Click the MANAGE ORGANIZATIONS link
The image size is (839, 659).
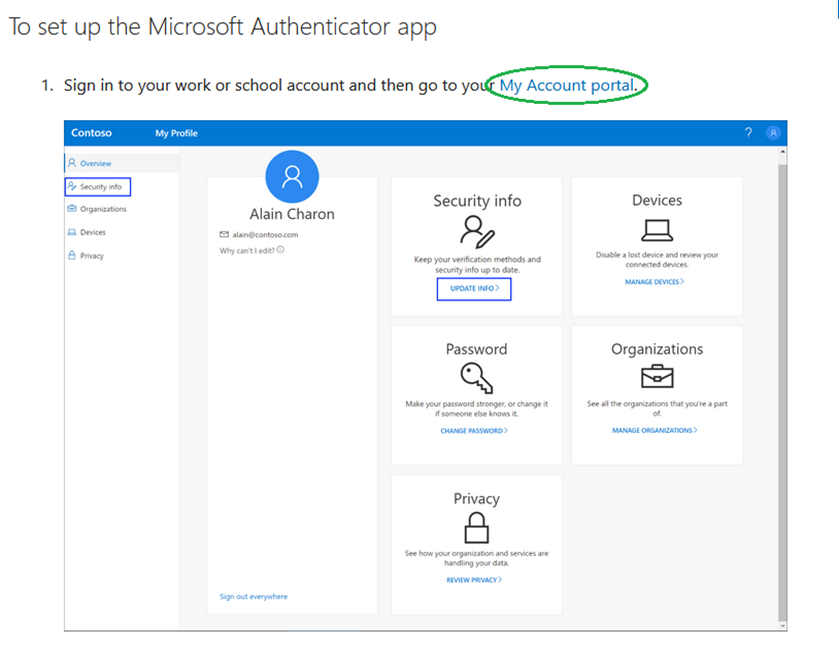click(x=654, y=430)
